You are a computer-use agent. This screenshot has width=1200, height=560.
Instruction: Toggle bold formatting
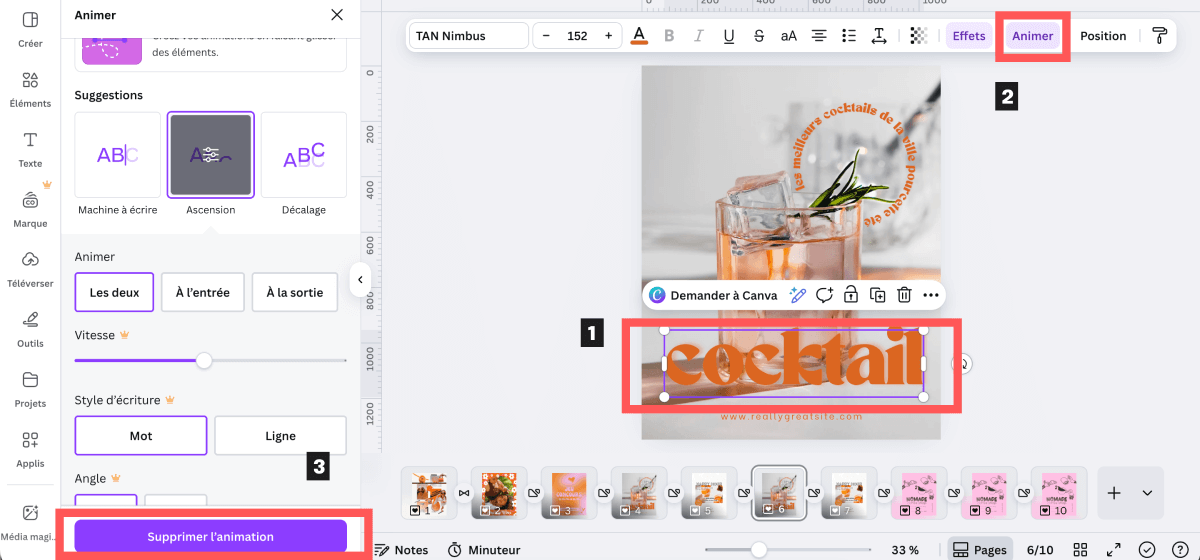[x=669, y=36]
